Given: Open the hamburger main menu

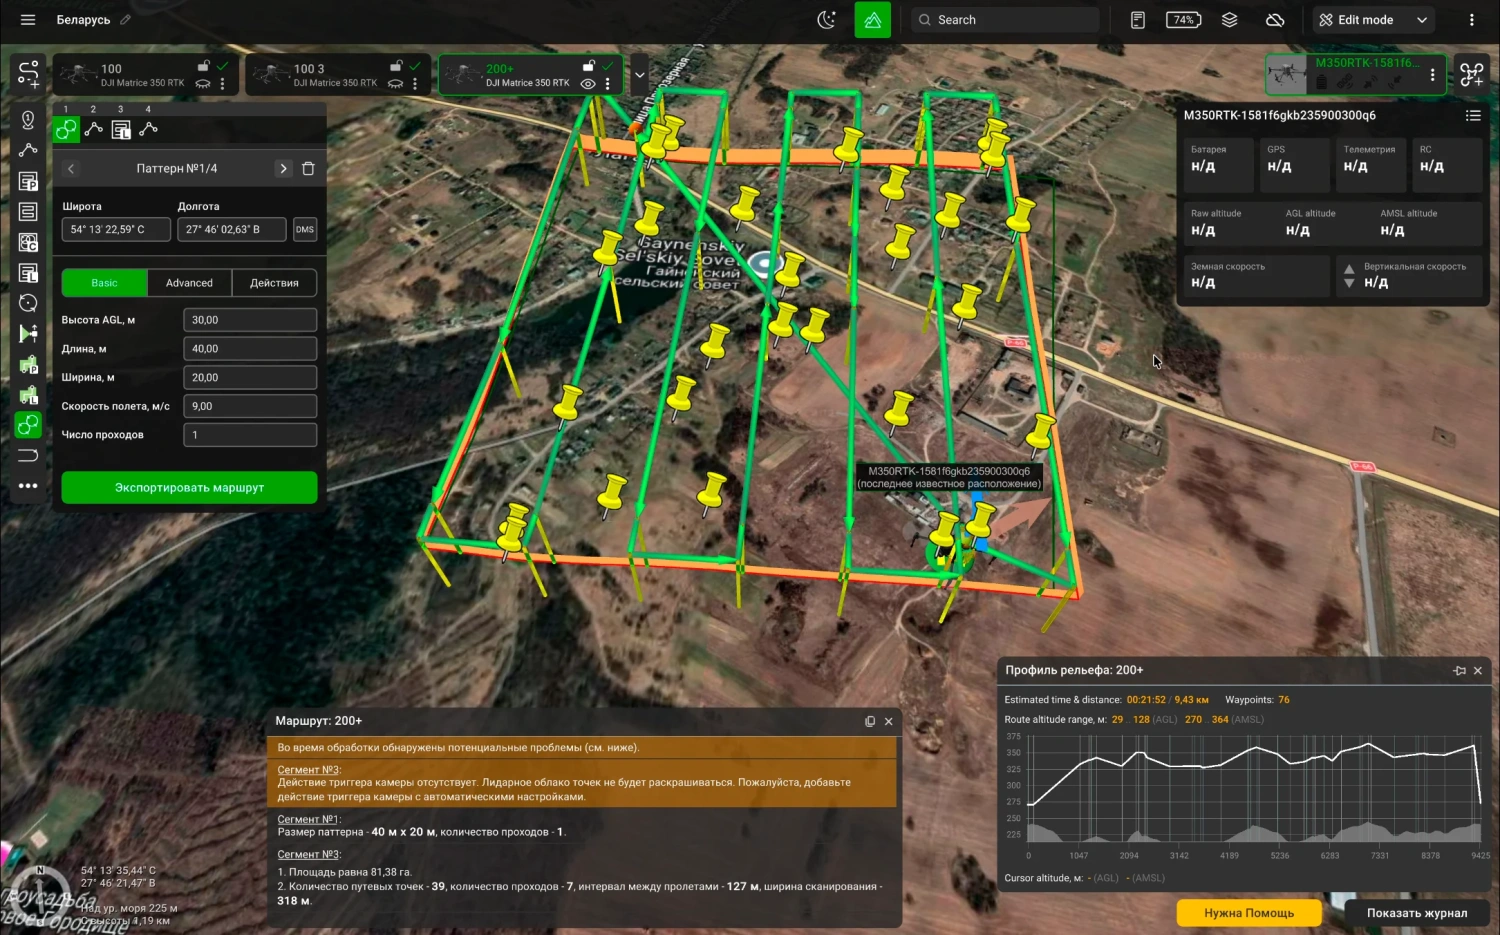Looking at the screenshot, I should 28,20.
